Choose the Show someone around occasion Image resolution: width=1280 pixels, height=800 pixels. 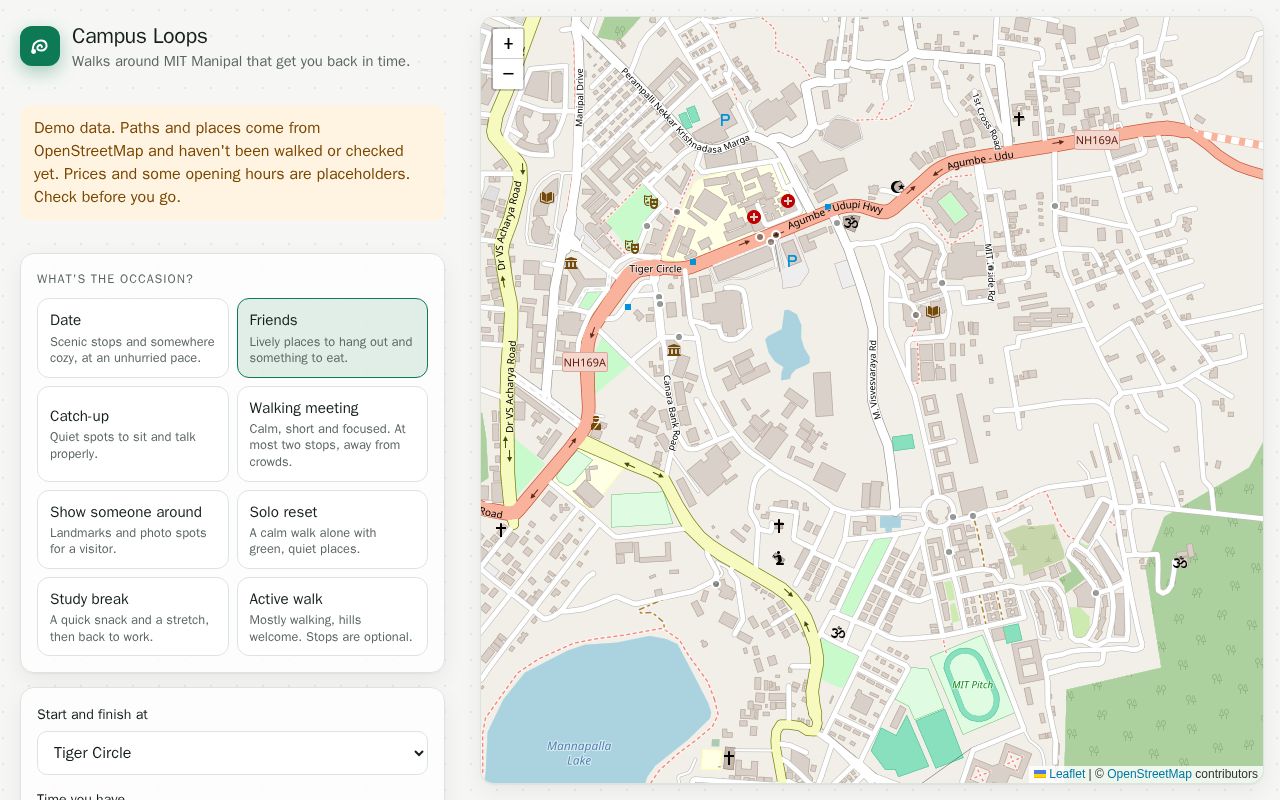tap(133, 529)
